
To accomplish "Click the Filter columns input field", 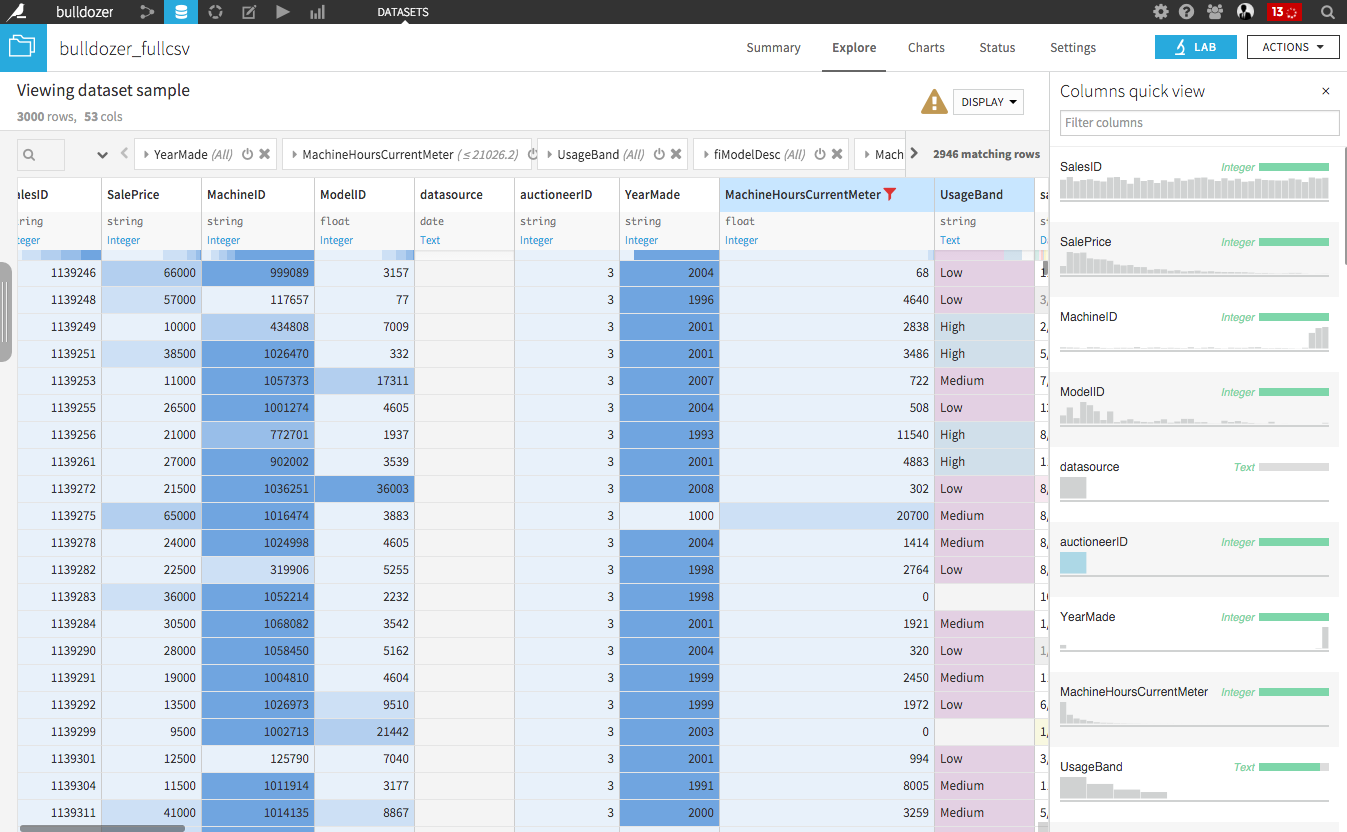I will [x=1199, y=123].
